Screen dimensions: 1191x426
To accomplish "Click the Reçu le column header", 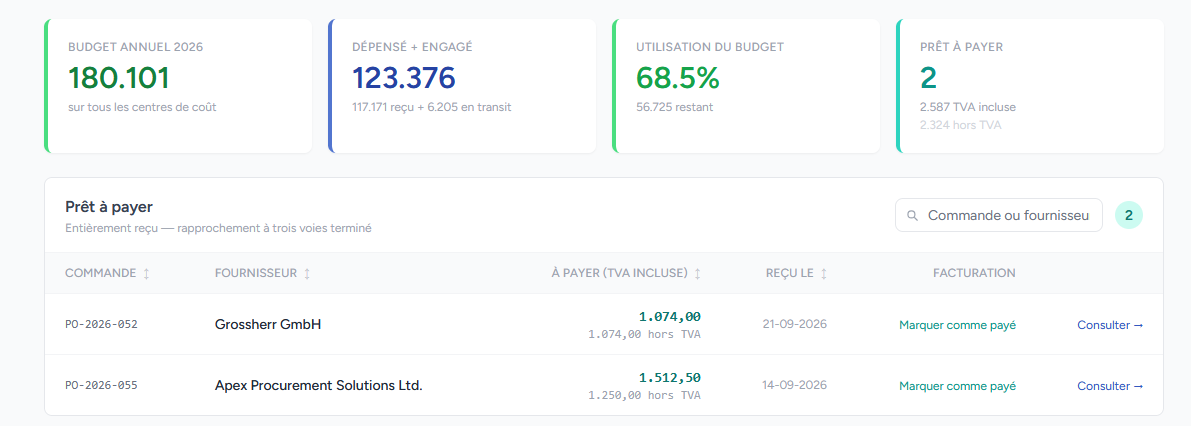I will 790,273.
